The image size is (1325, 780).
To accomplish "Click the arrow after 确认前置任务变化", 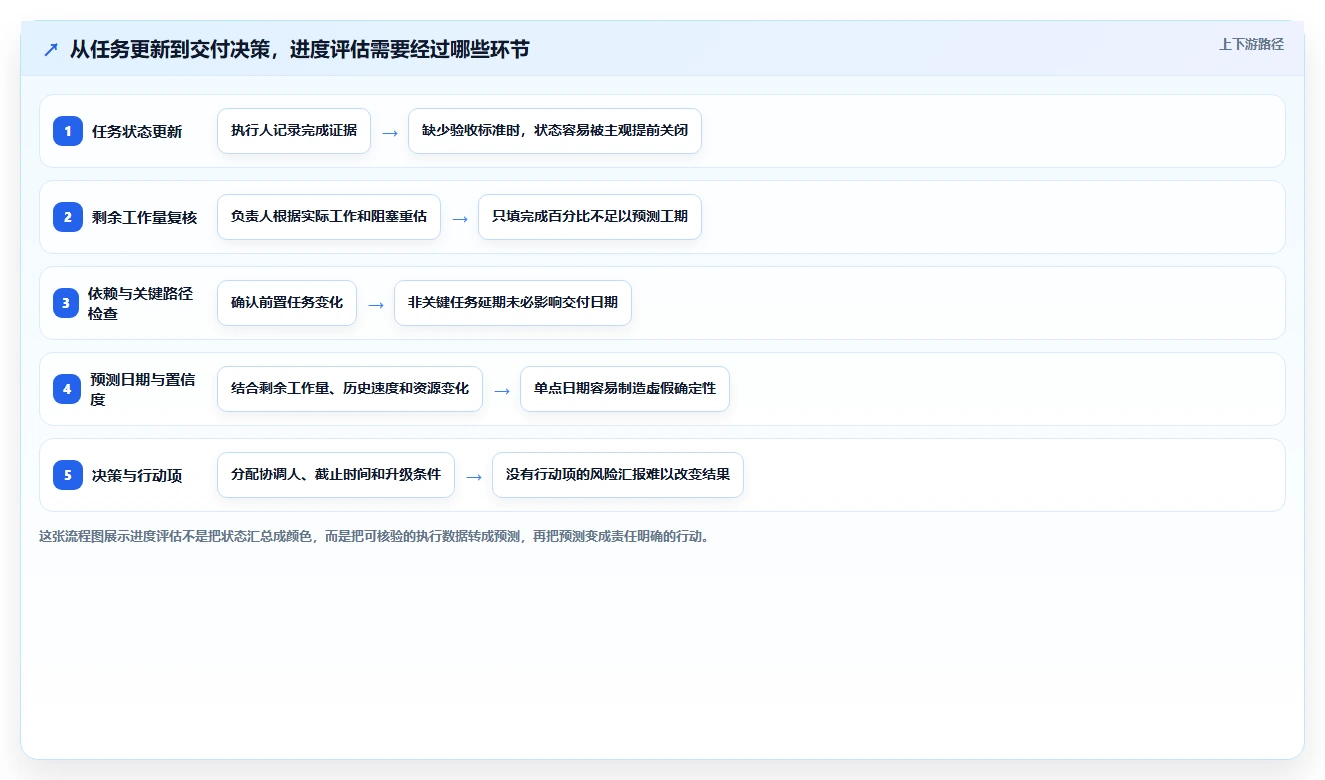I will [376, 304].
